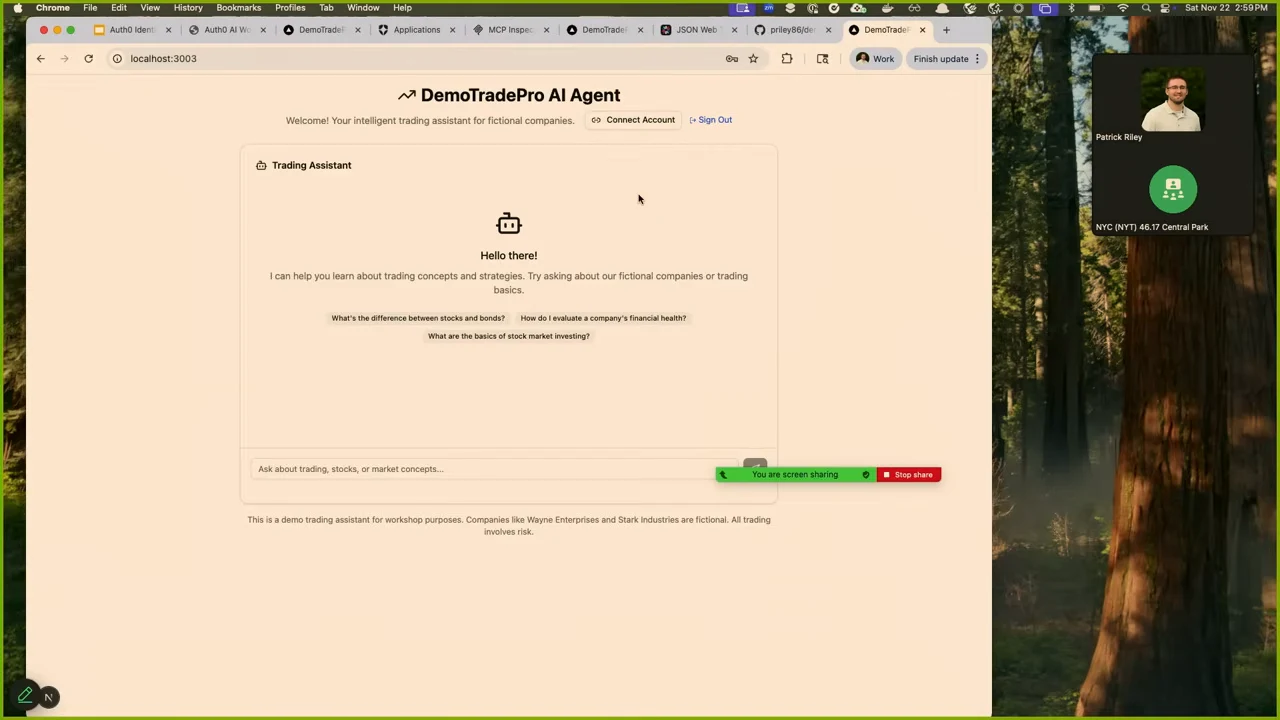
Task: Open the Chrome application menu
Action: 53,8
